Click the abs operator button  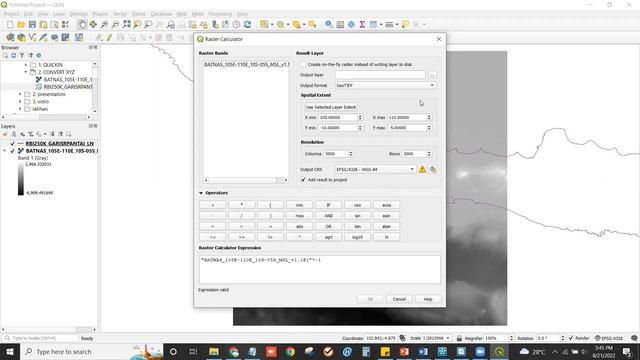click(300, 226)
